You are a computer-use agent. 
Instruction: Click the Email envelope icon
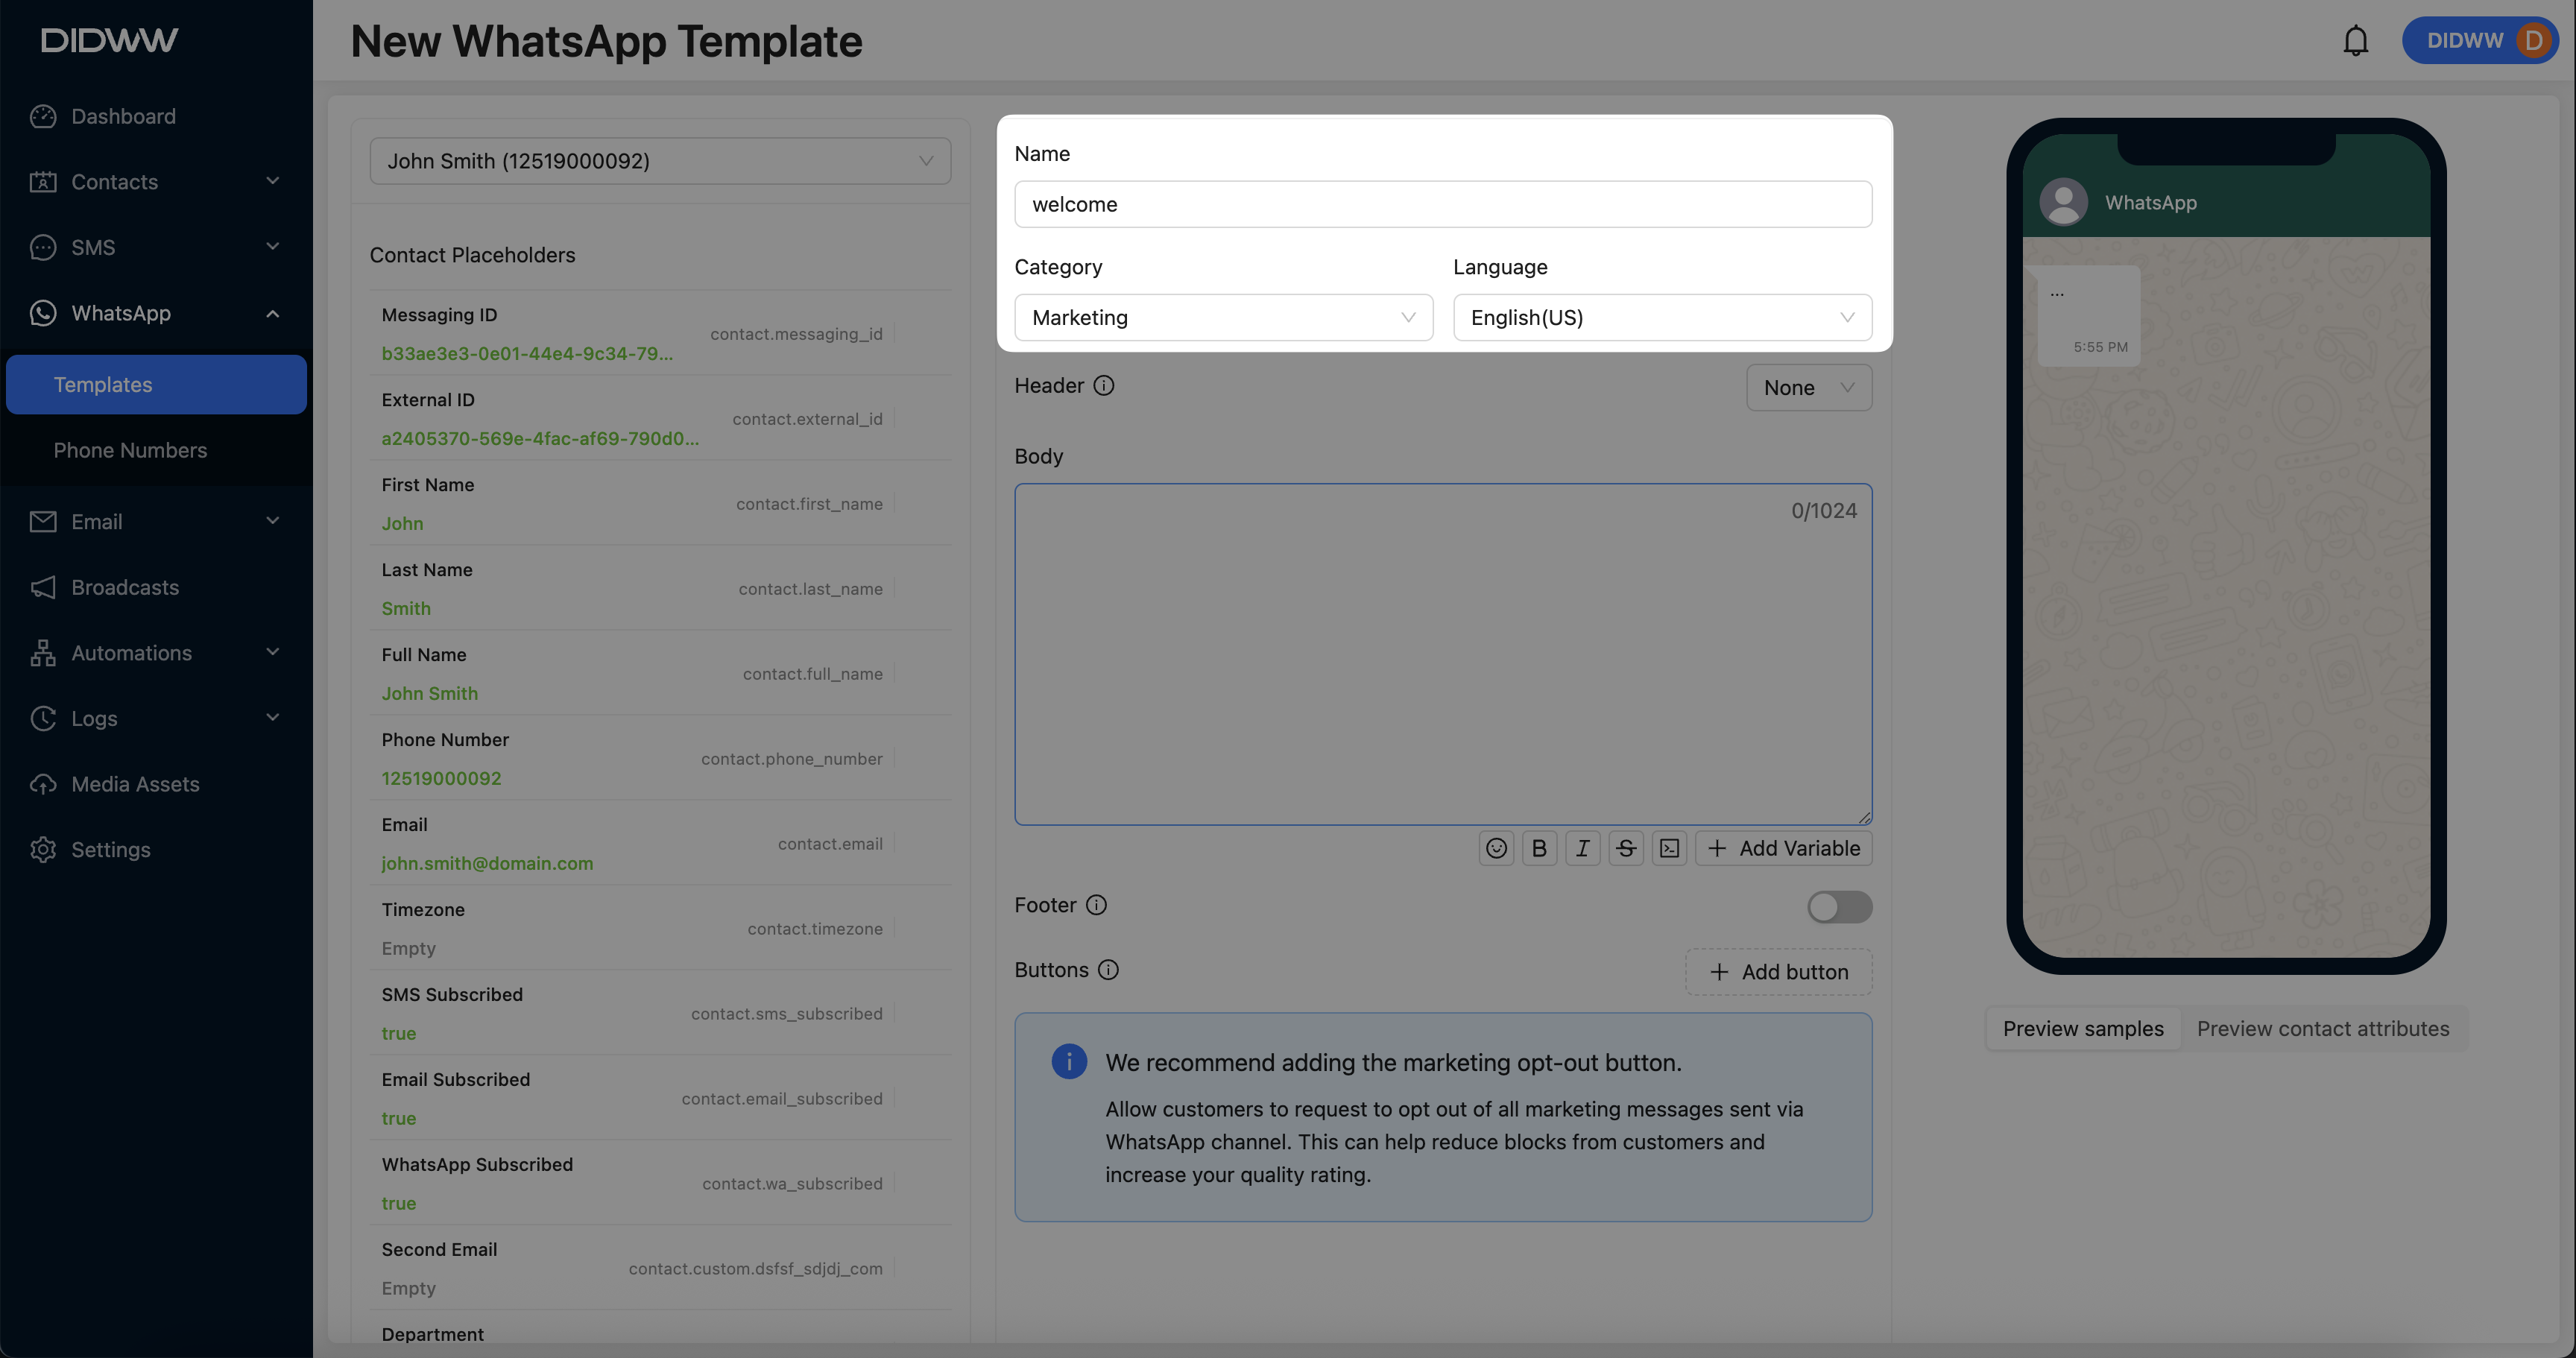[x=43, y=522]
